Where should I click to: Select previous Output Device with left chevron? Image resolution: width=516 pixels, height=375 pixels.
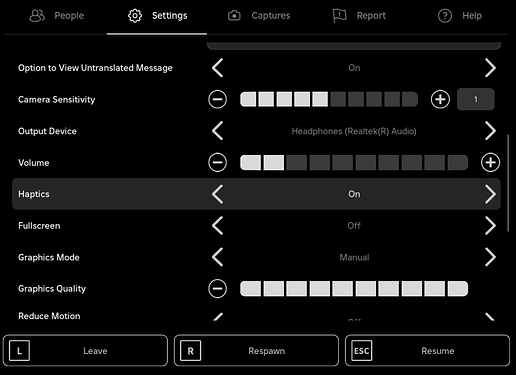(x=218, y=131)
